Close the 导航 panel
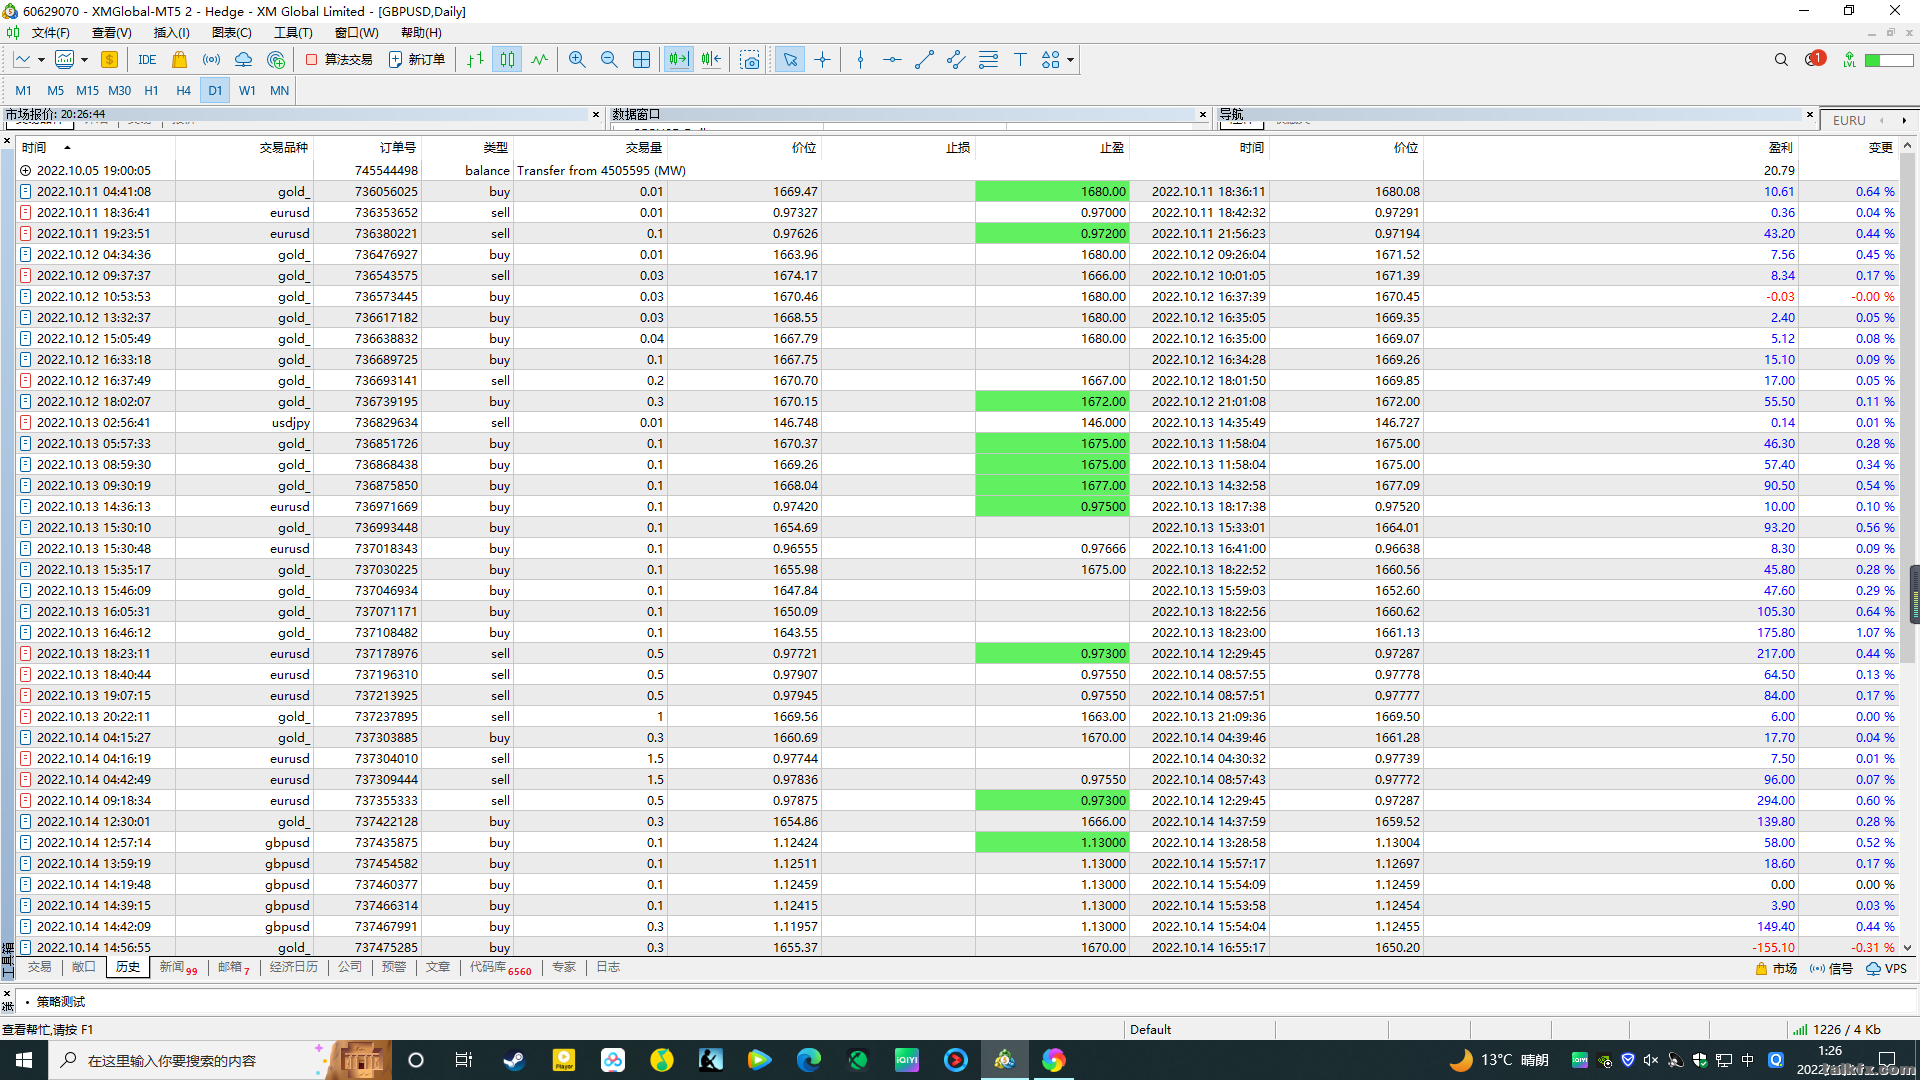The height and width of the screenshot is (1080, 1920). (1810, 114)
